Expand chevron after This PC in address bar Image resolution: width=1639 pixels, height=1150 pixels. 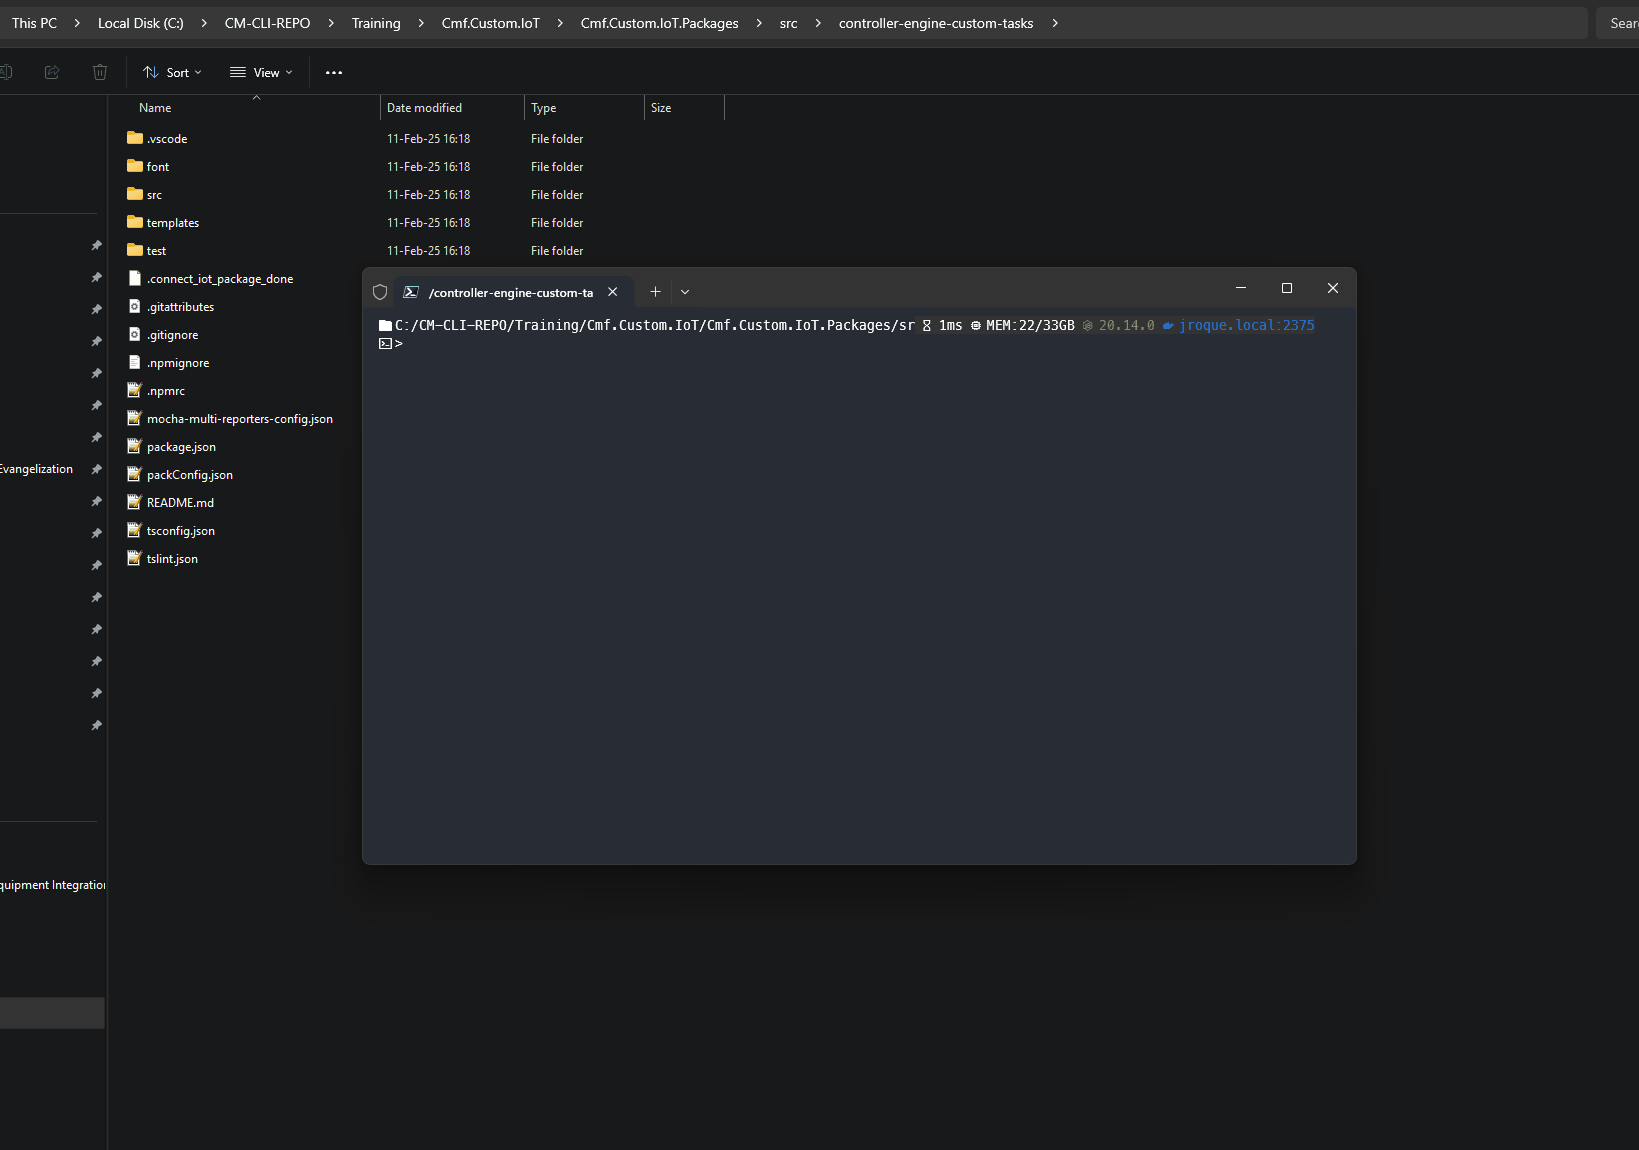(x=77, y=23)
